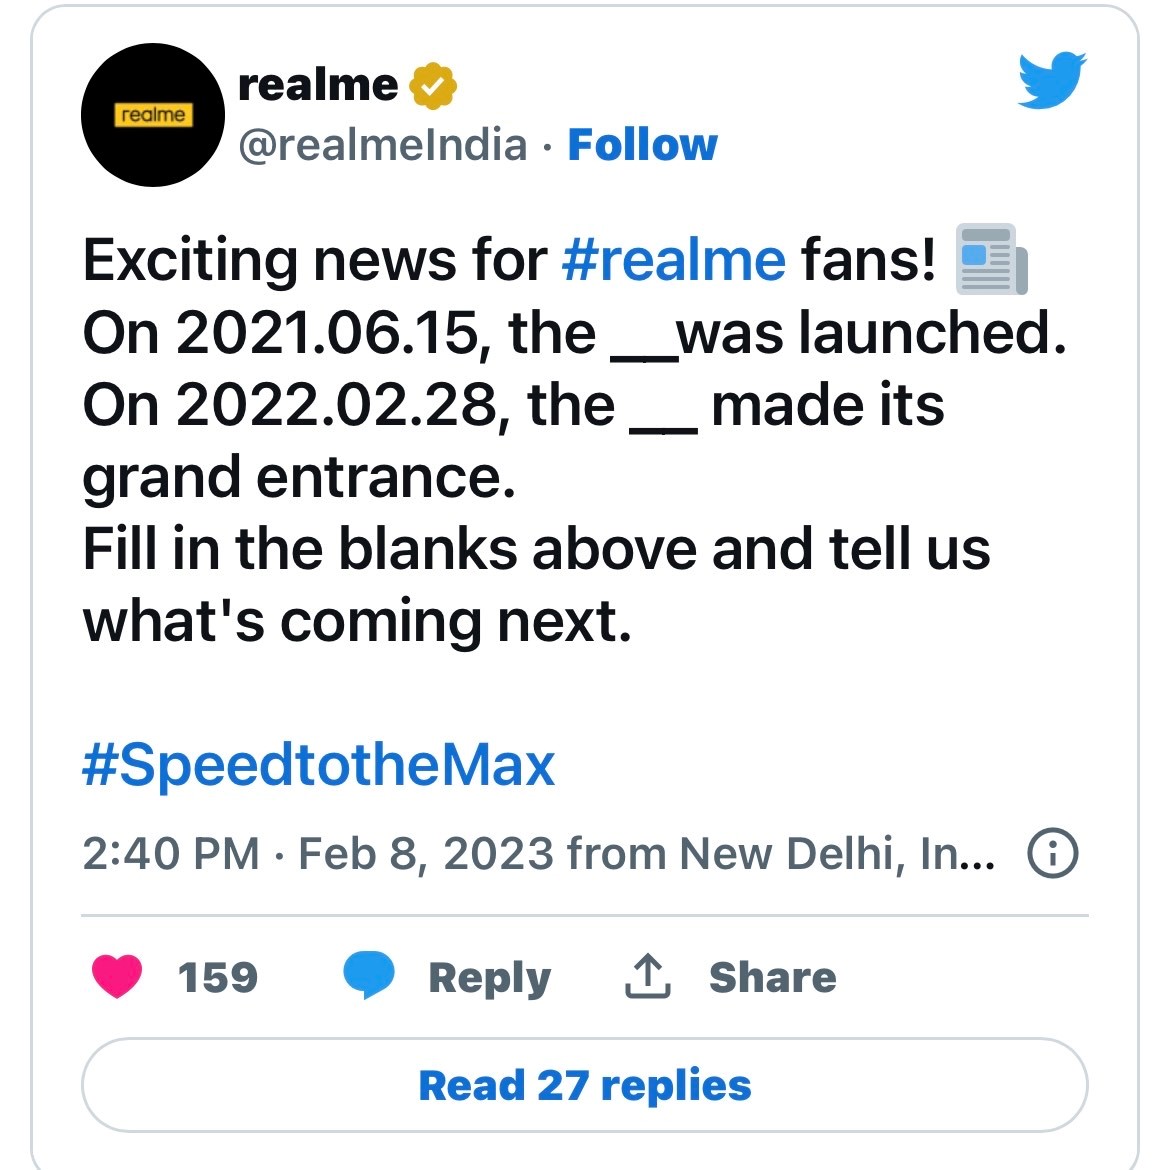Open Read 27 replies

point(585,1085)
